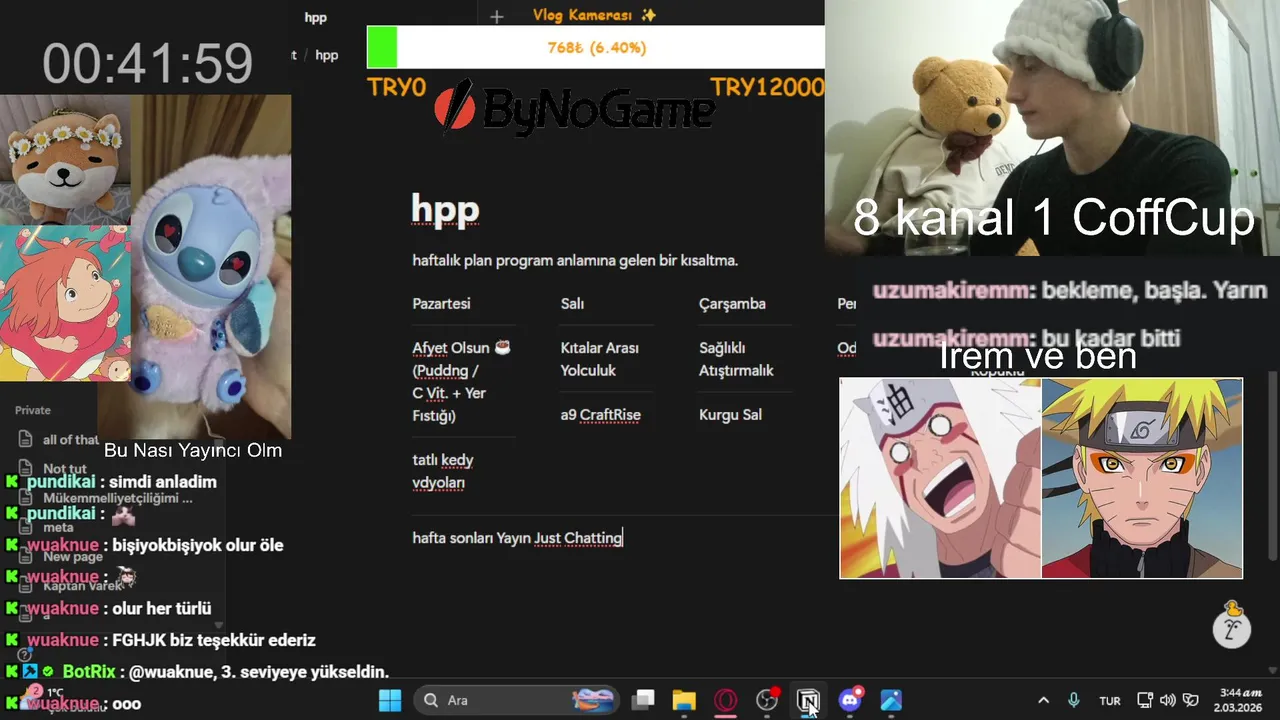Click the Notion help question mark icon
Image resolution: width=1280 pixels, height=720 pixels.
click(x=25, y=654)
